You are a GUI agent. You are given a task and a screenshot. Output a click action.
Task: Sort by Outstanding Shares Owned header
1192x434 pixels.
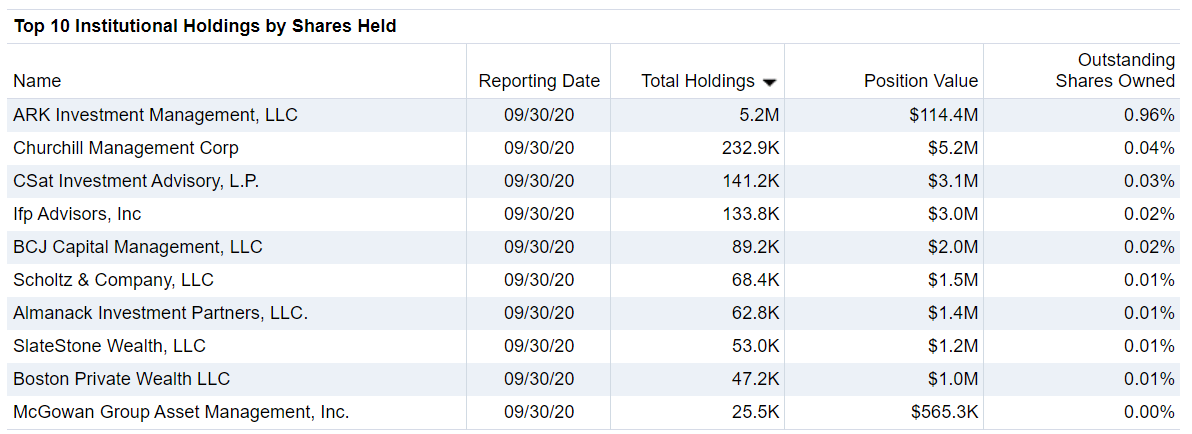(x=1115, y=71)
